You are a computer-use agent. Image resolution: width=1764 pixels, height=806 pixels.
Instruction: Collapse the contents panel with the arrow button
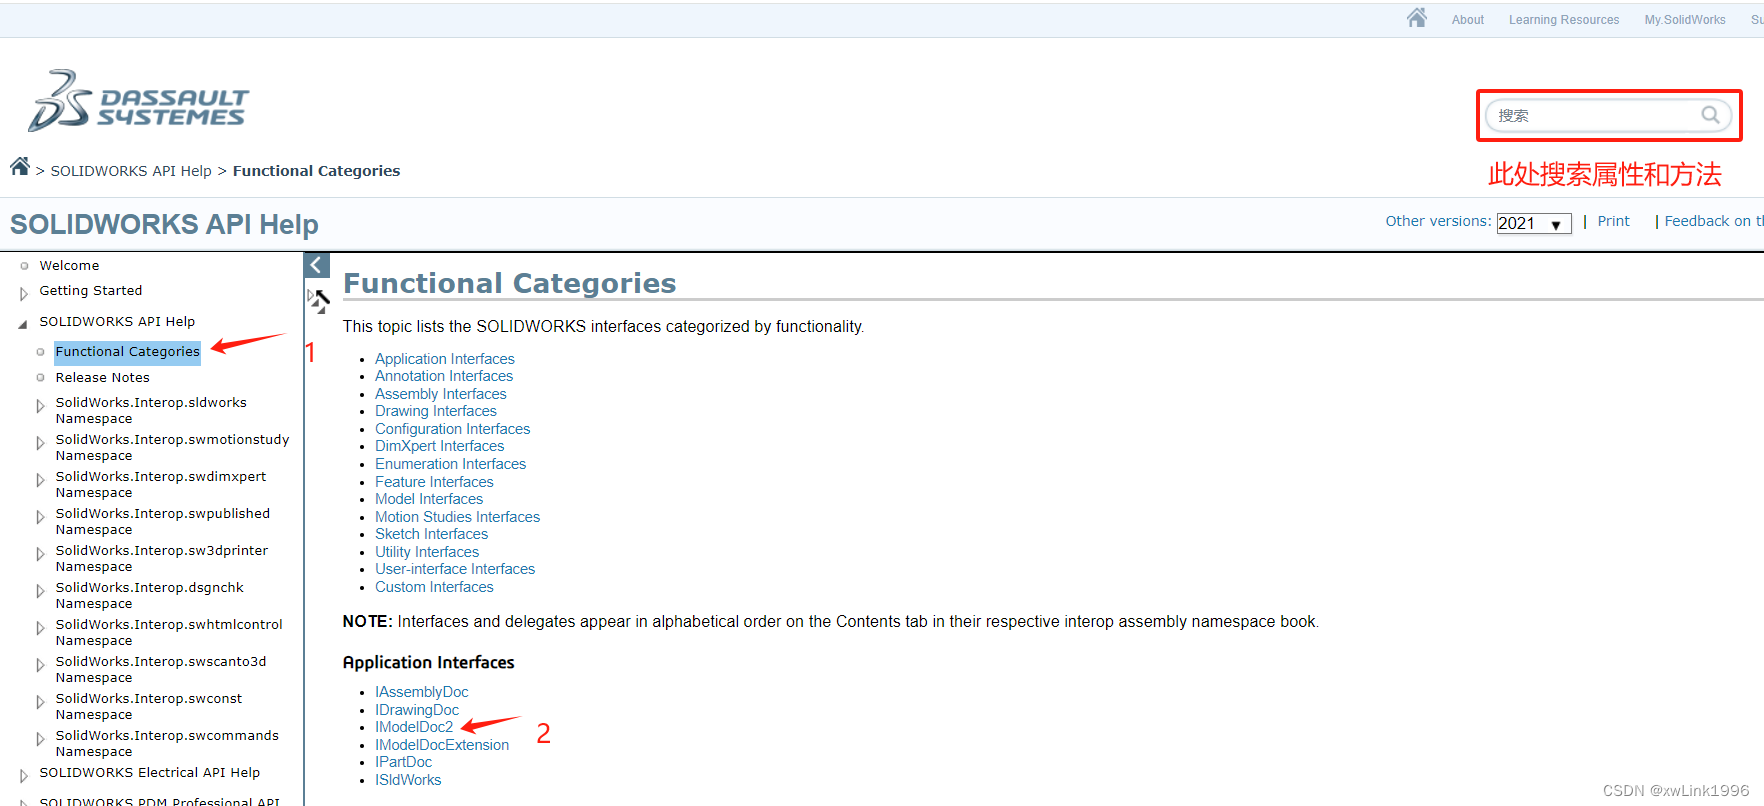316,265
